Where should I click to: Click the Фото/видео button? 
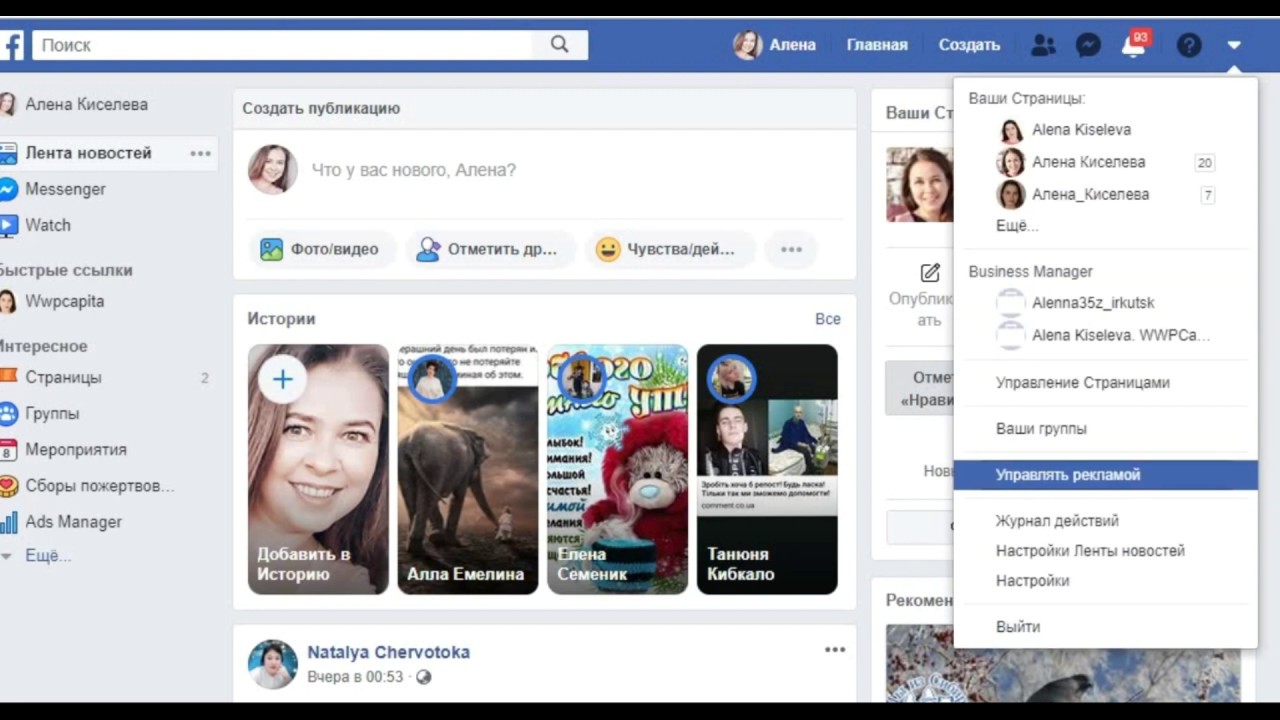321,249
